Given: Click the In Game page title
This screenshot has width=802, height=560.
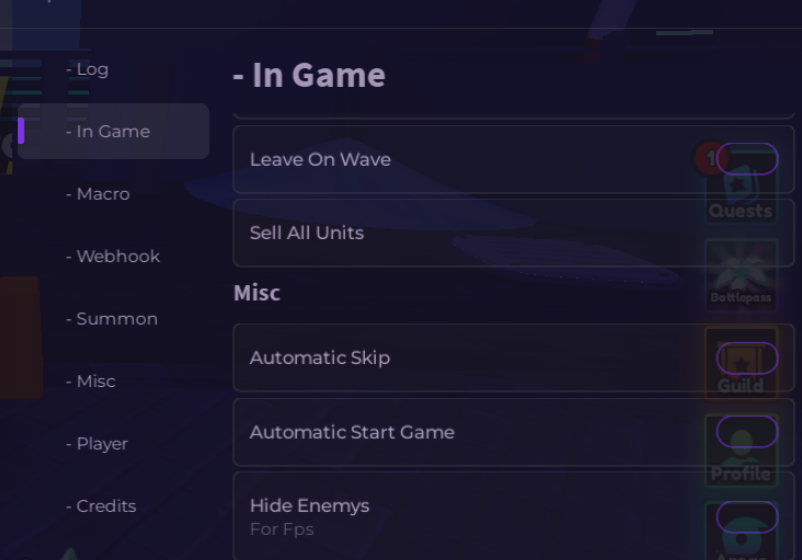Looking at the screenshot, I should pos(309,75).
